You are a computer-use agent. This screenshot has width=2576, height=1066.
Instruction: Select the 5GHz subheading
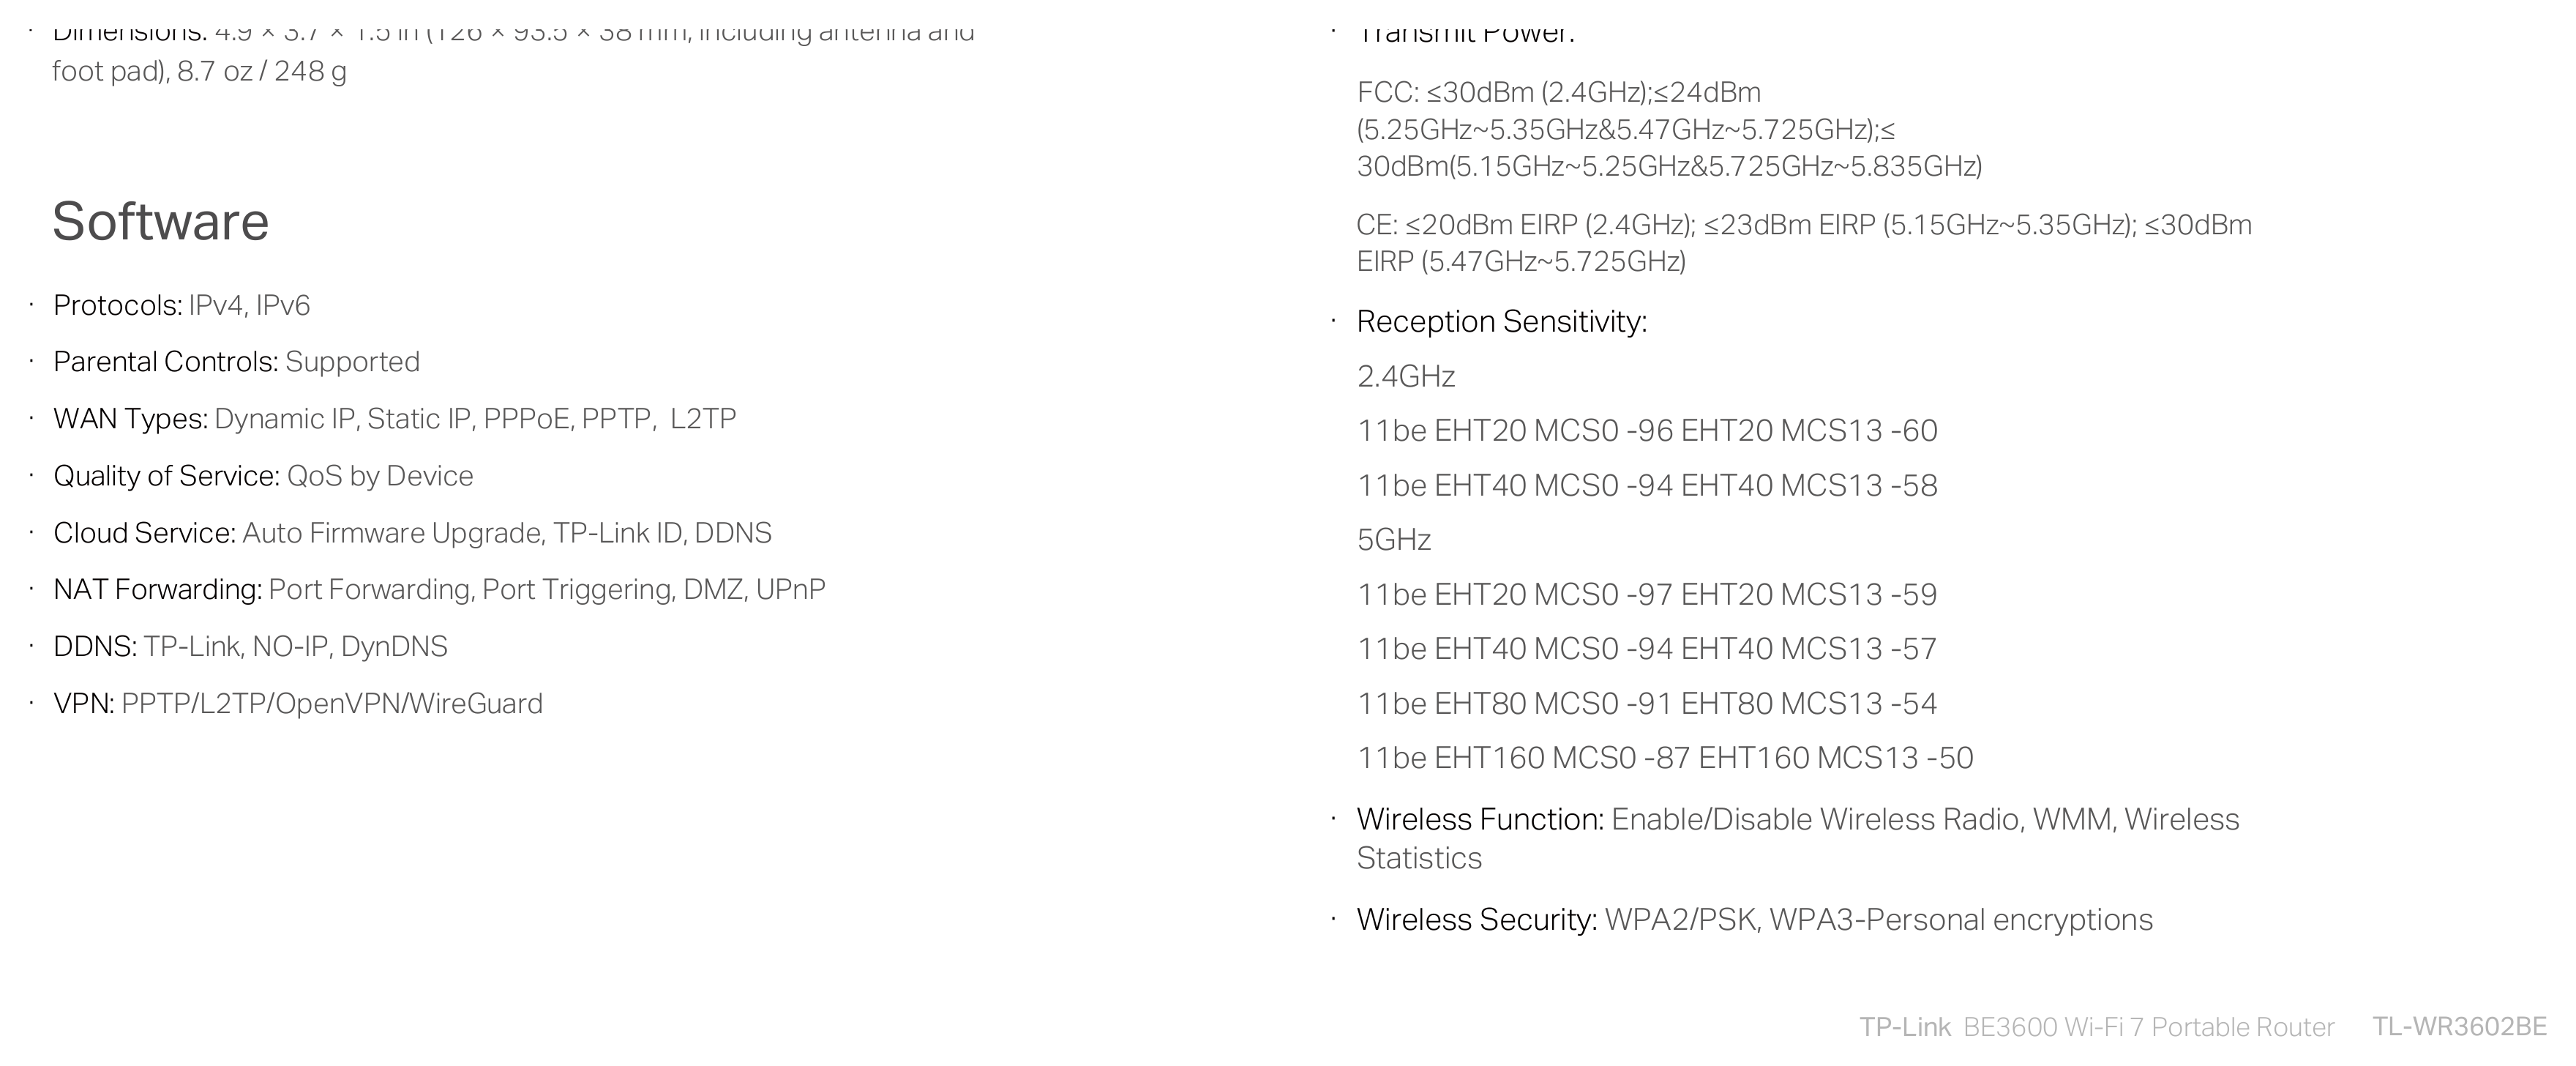(1393, 540)
